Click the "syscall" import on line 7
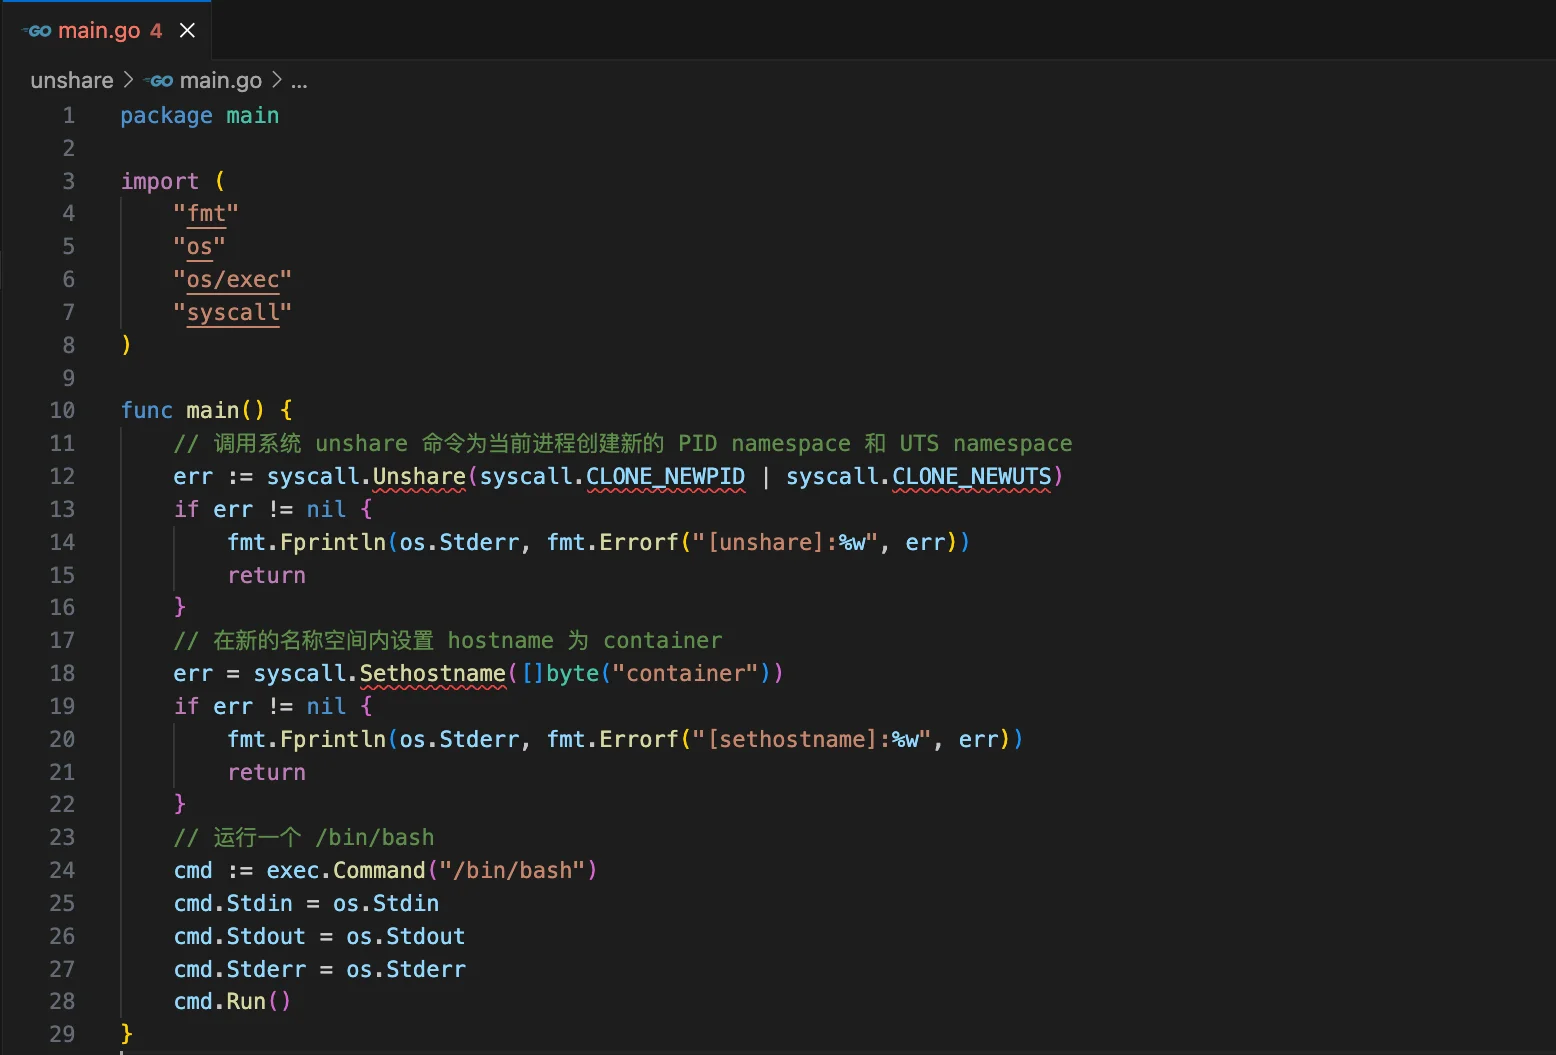The width and height of the screenshot is (1556, 1055). pos(232,312)
